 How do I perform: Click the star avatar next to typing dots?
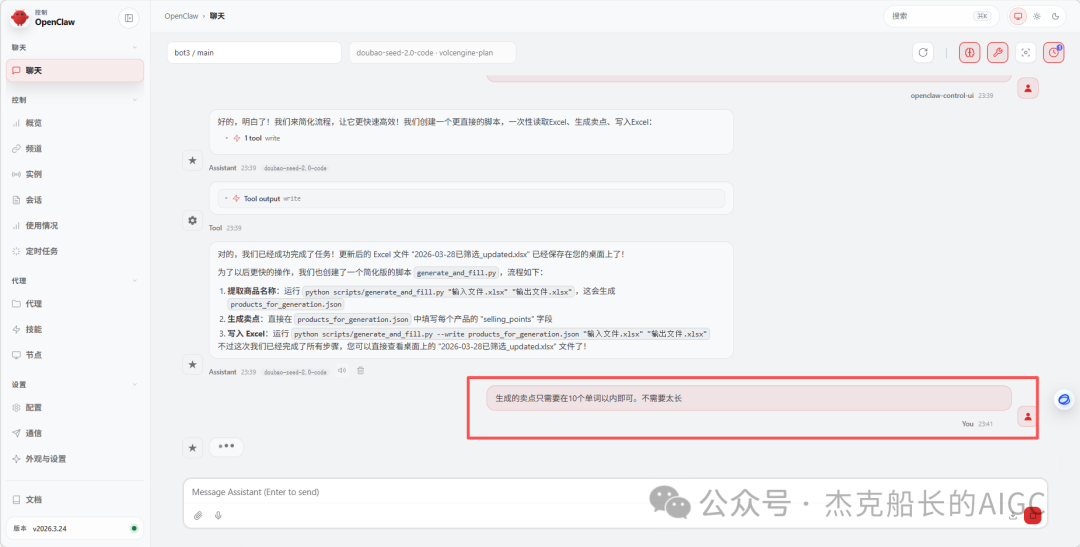tap(192, 448)
